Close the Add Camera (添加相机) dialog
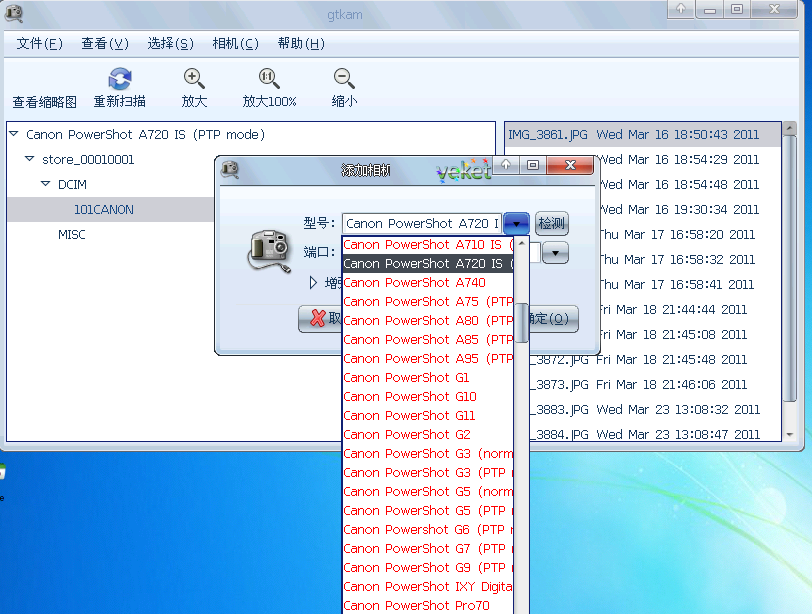The image size is (812, 614). click(x=570, y=165)
